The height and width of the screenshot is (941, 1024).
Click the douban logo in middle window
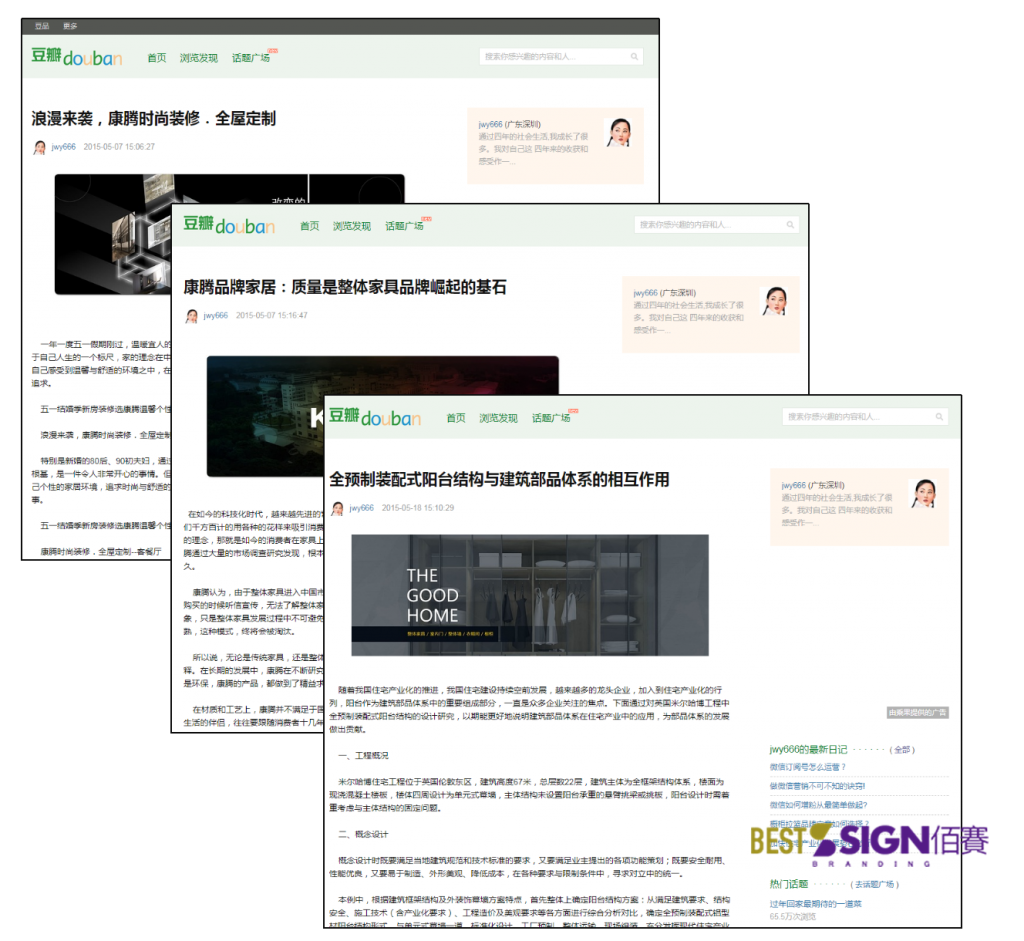(x=229, y=225)
